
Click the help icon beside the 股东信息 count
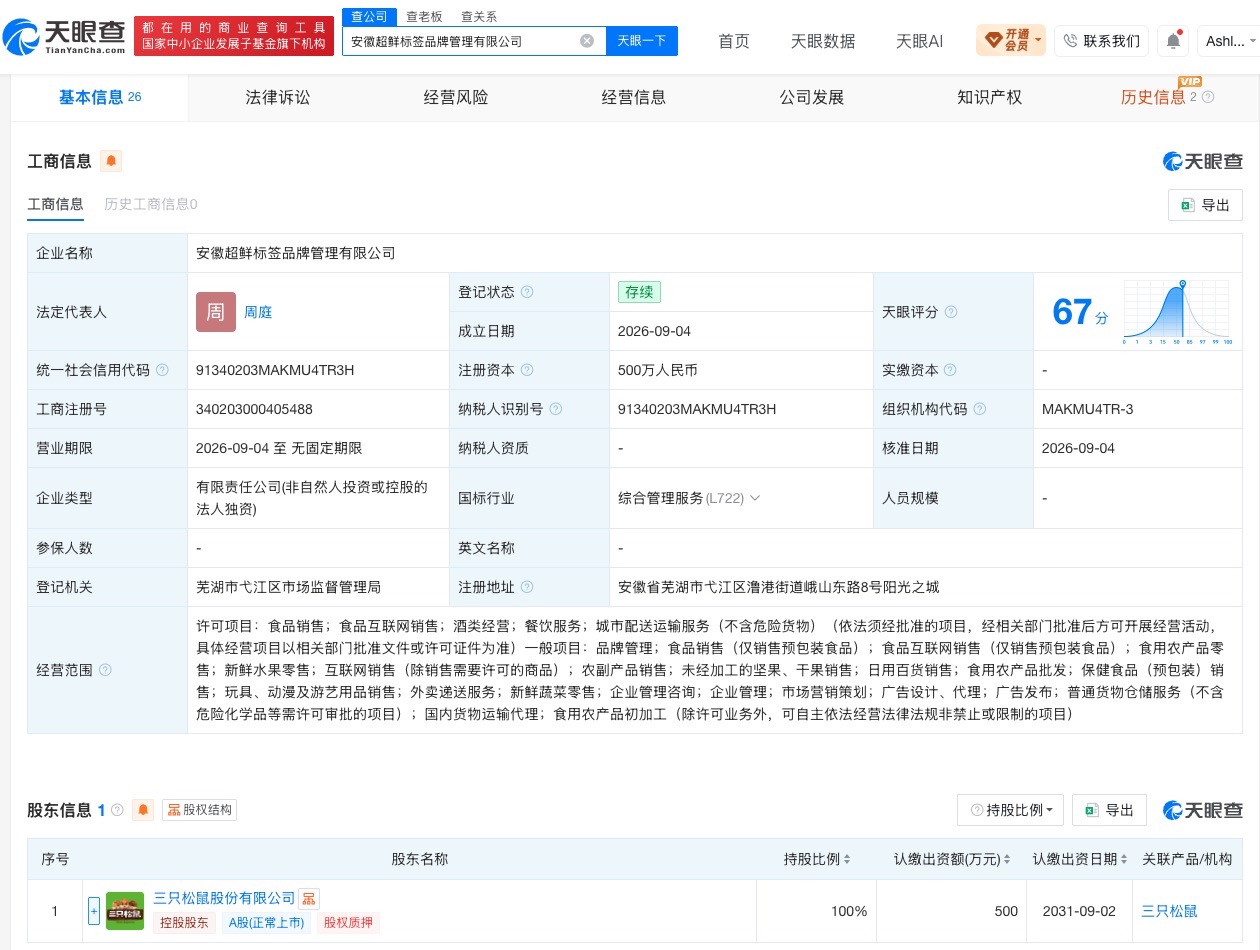click(117, 810)
